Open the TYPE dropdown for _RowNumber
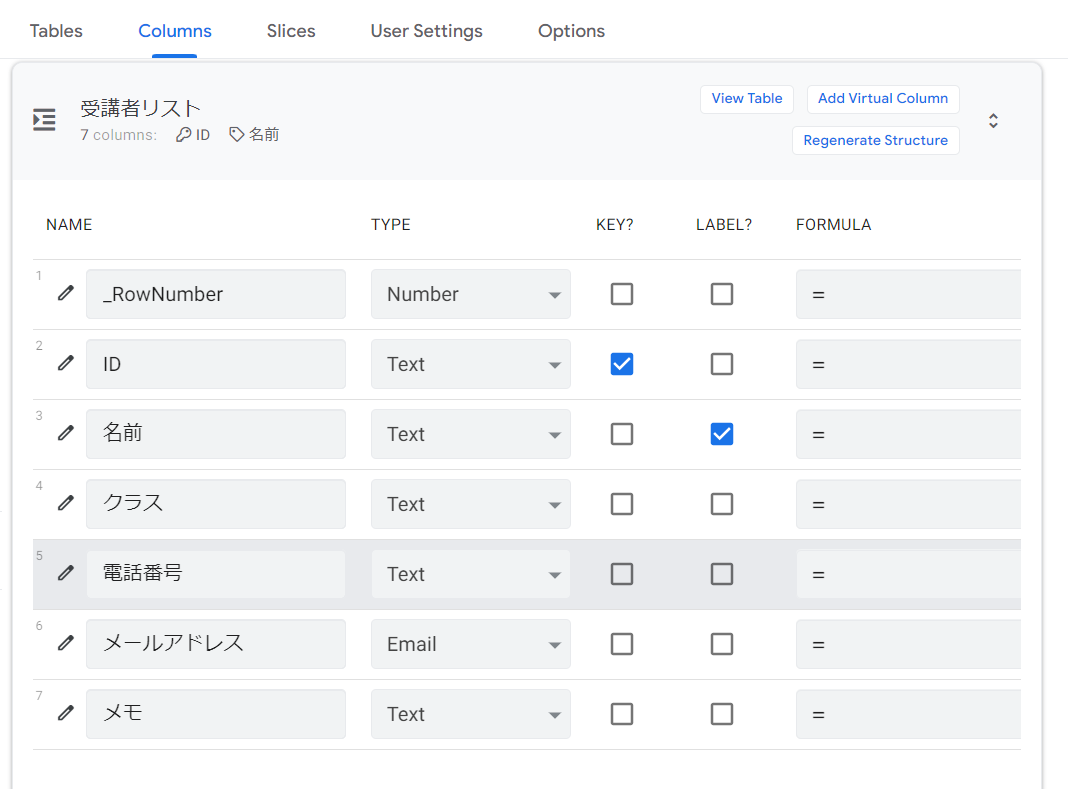 pyautogui.click(x=470, y=294)
